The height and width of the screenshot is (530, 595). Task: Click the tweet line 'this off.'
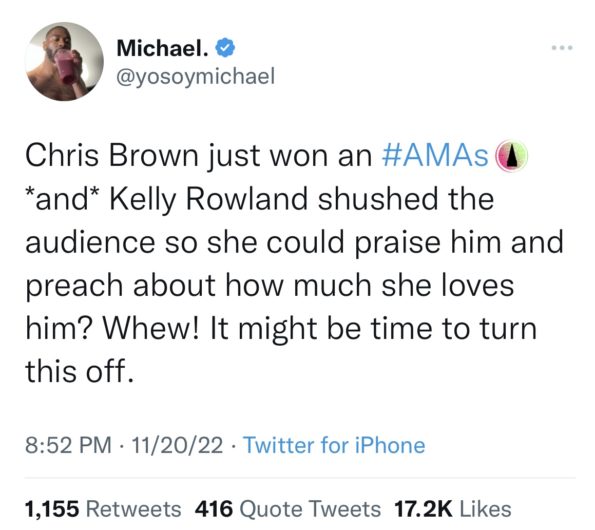coord(80,371)
